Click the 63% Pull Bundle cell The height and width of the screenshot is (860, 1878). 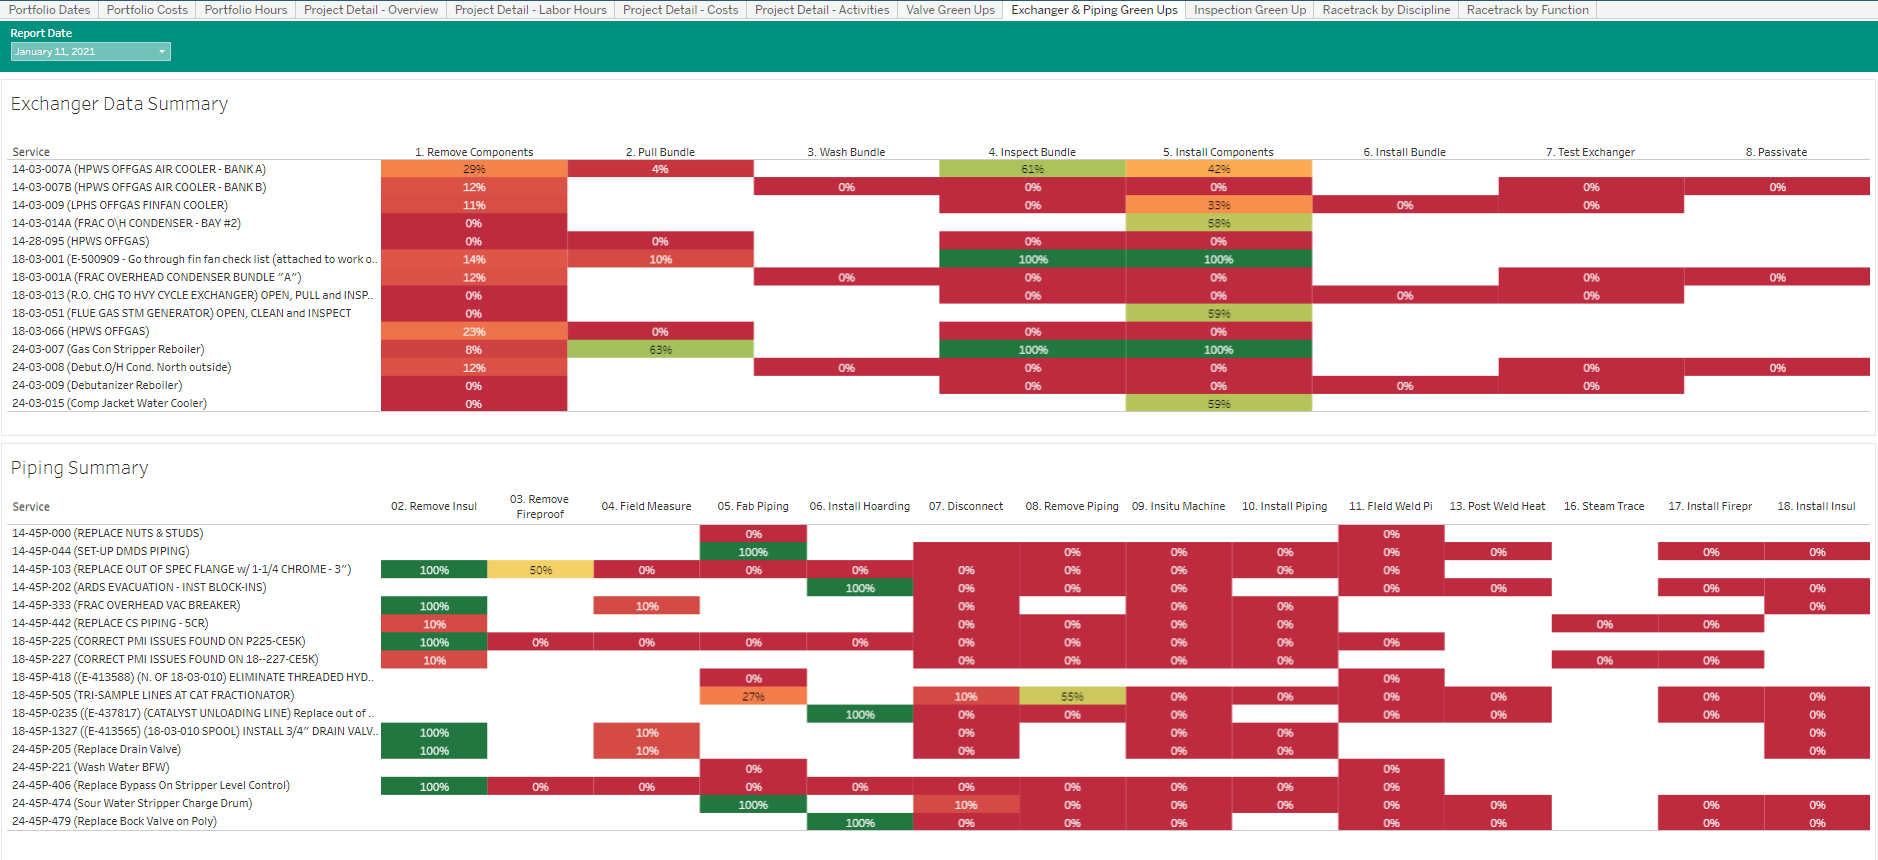coord(660,350)
